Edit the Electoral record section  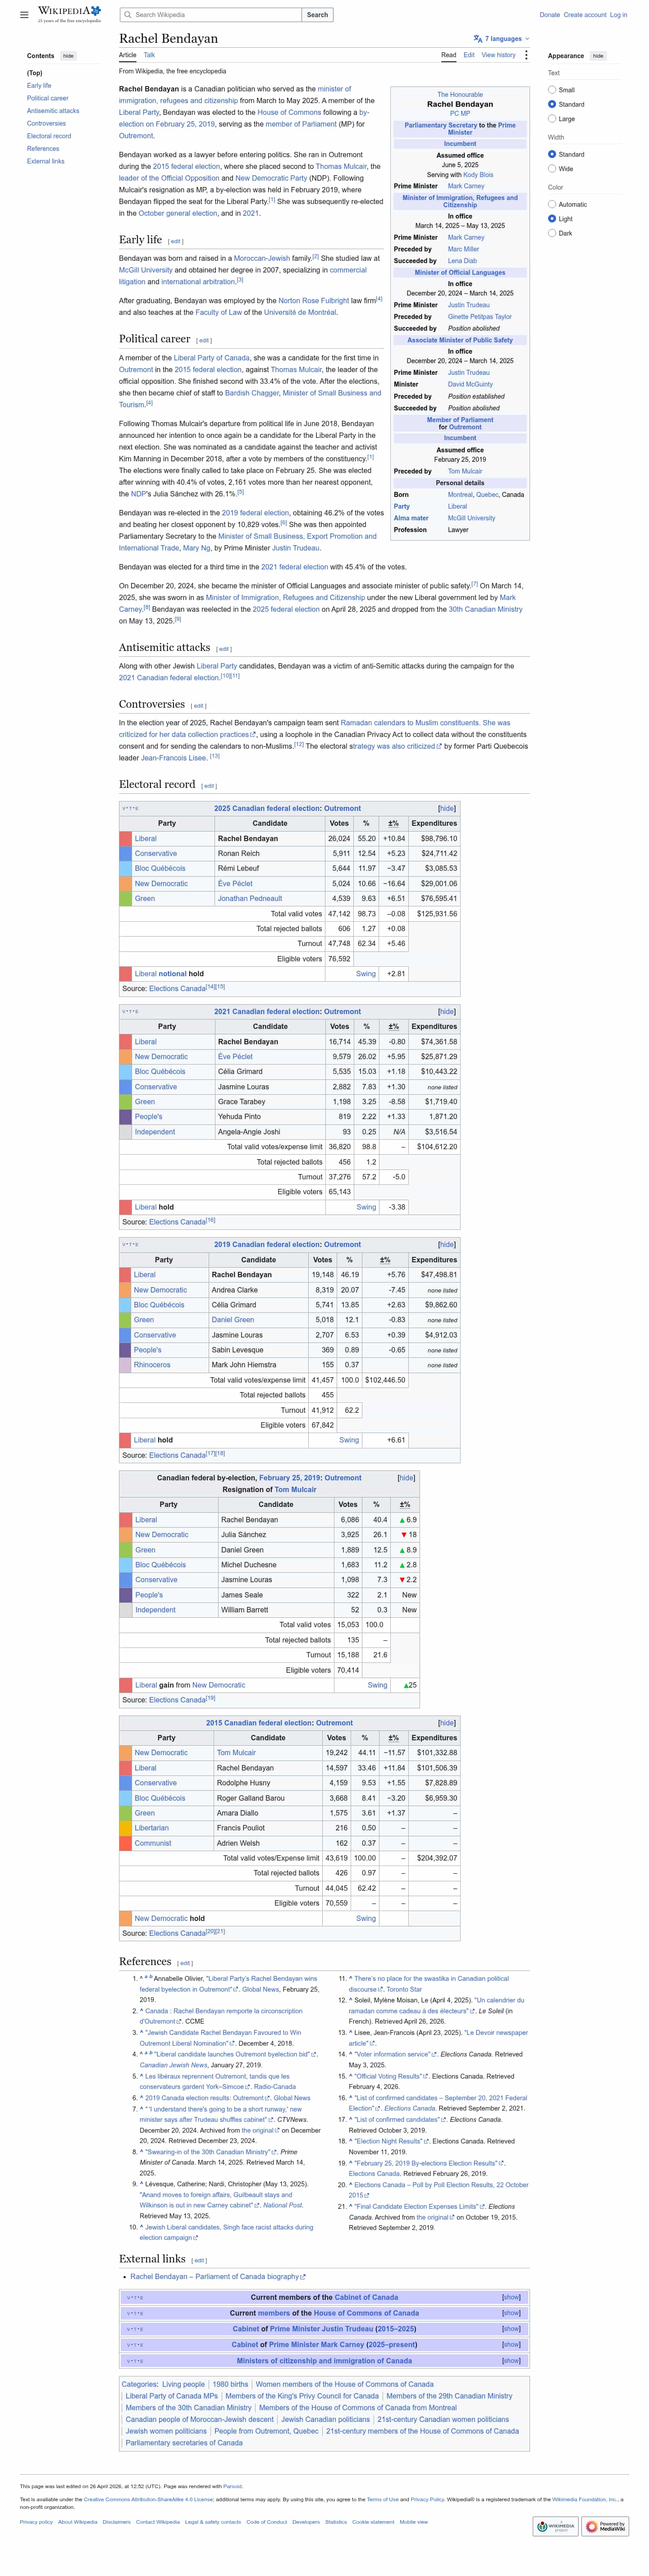tap(209, 786)
